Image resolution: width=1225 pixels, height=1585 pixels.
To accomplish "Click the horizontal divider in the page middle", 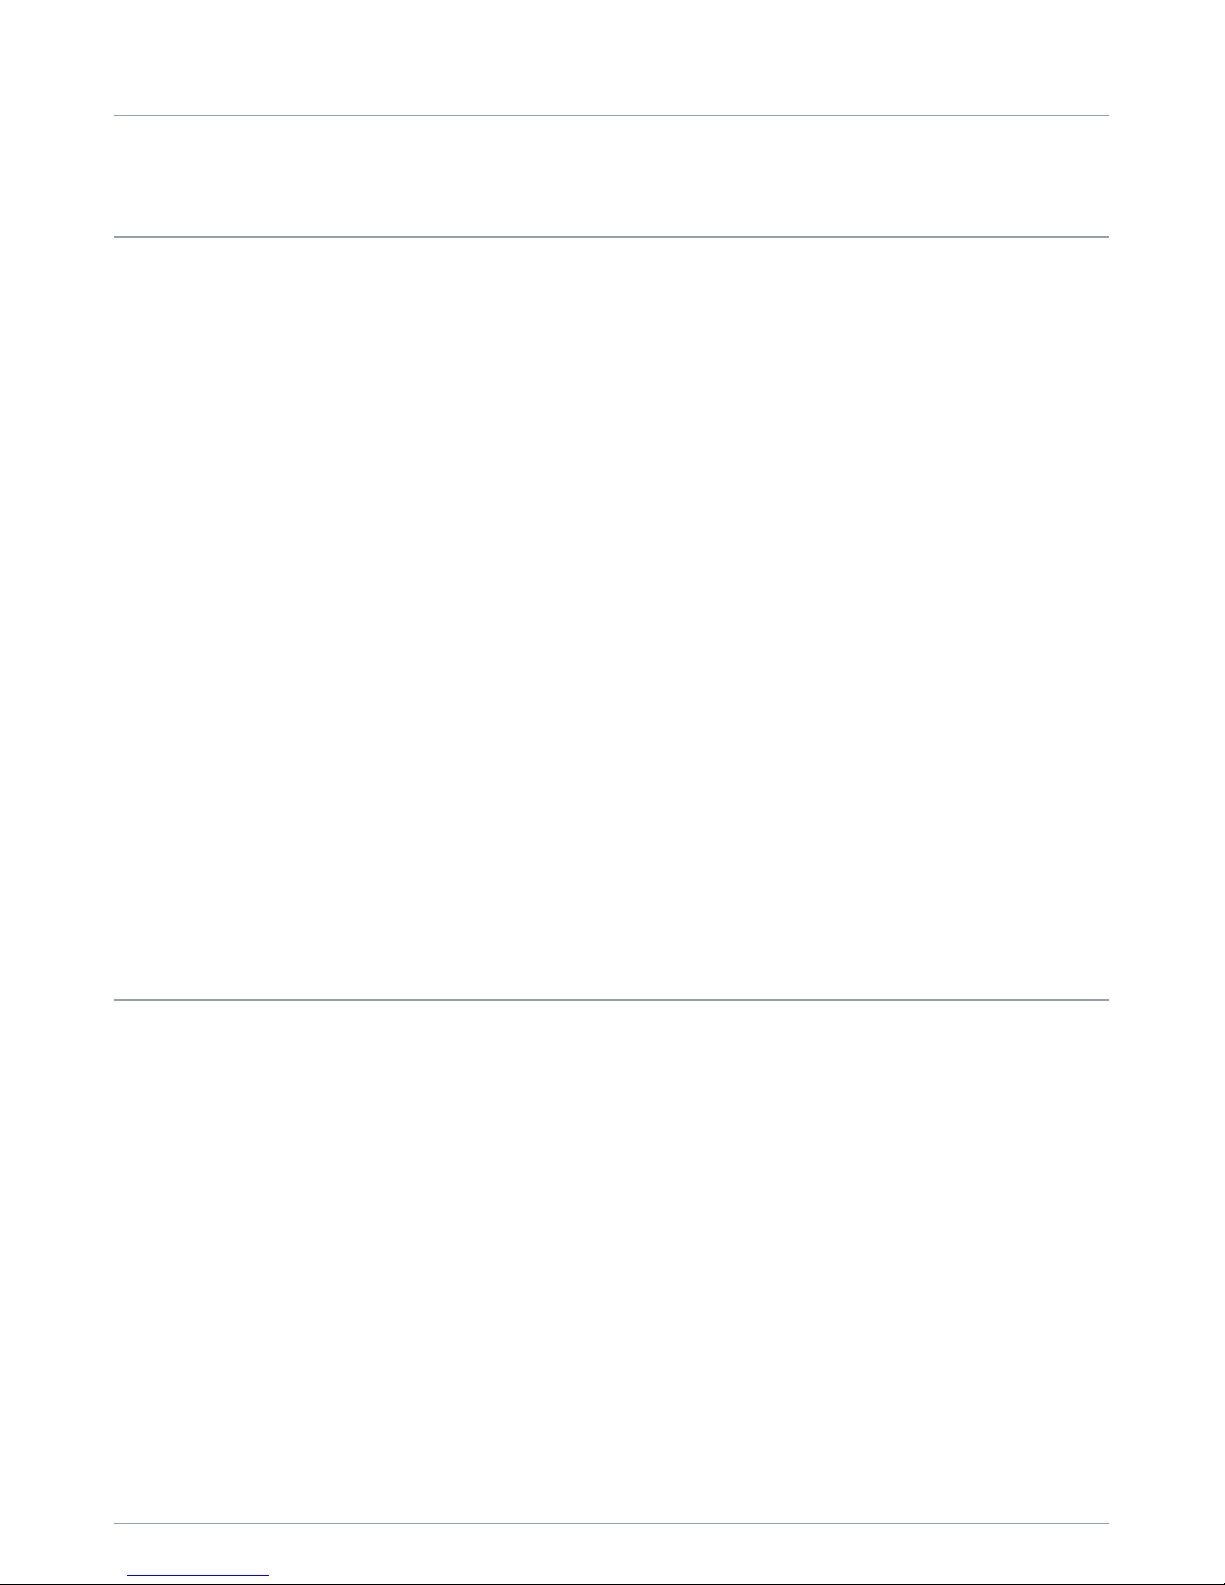I will tap(611, 1000).
